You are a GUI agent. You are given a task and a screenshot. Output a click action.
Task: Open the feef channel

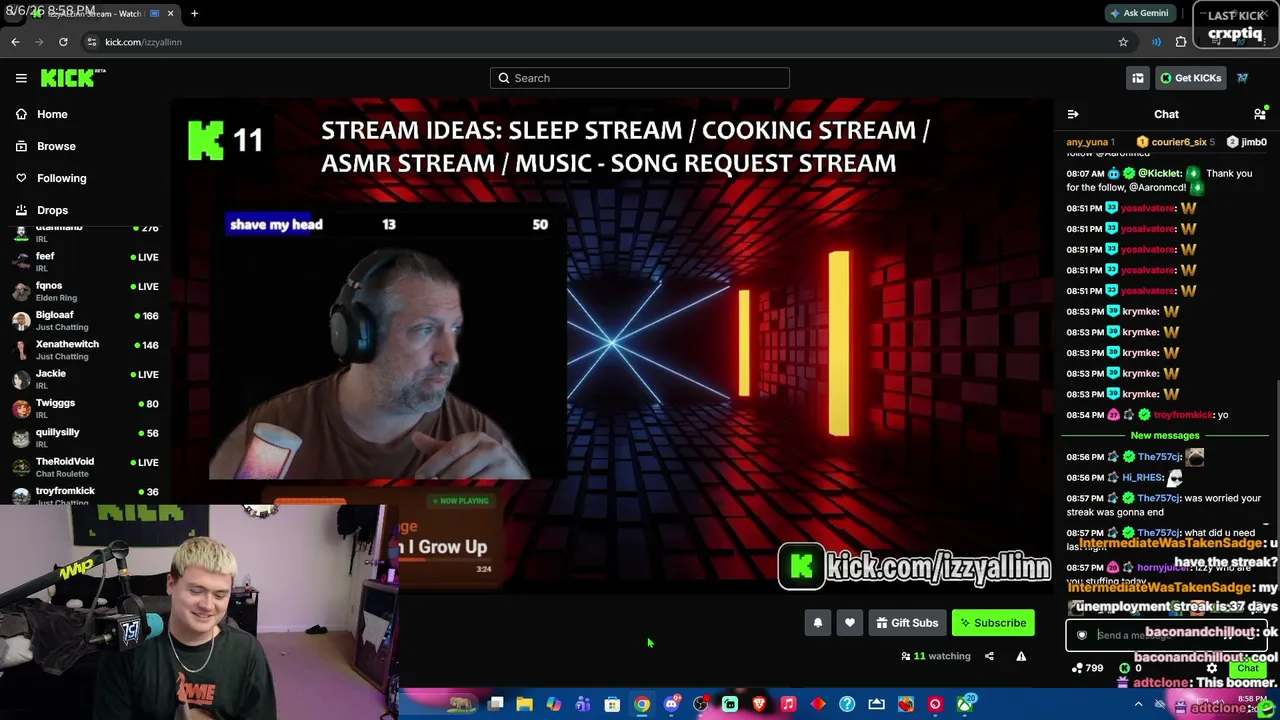[x=85, y=261]
